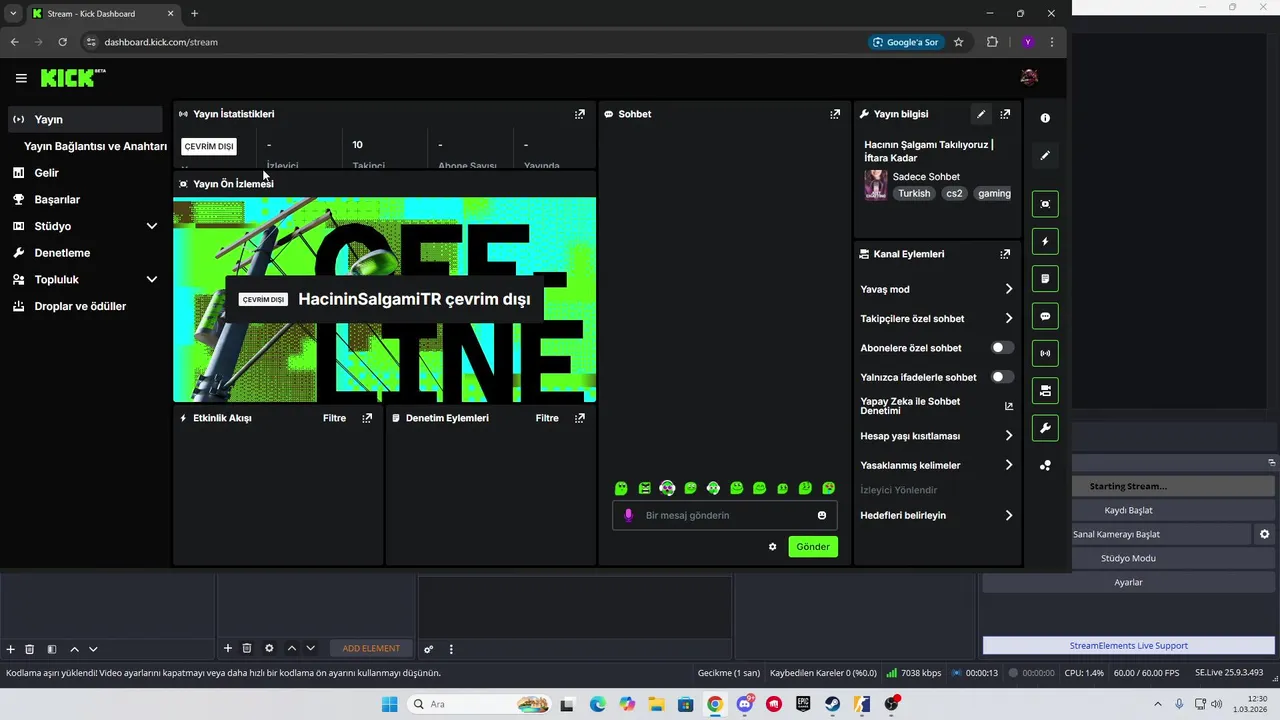This screenshot has height=720, width=1280.
Task: Open Hesap yaşı kısıtlaması options
Action: click(1008, 436)
